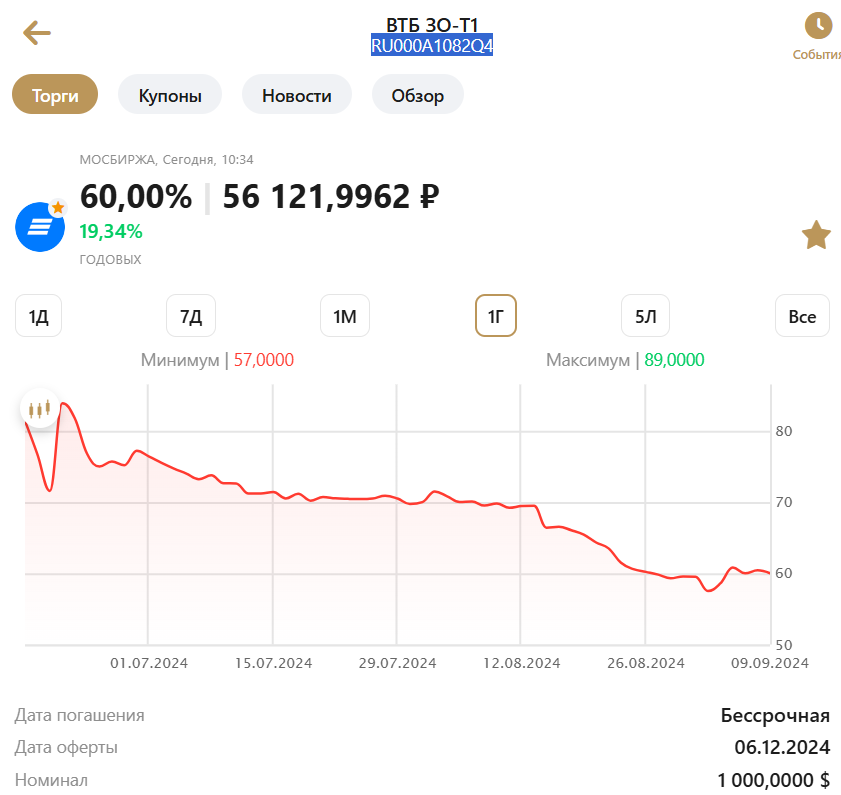Click the 15.07.2024 axis date

(274, 664)
